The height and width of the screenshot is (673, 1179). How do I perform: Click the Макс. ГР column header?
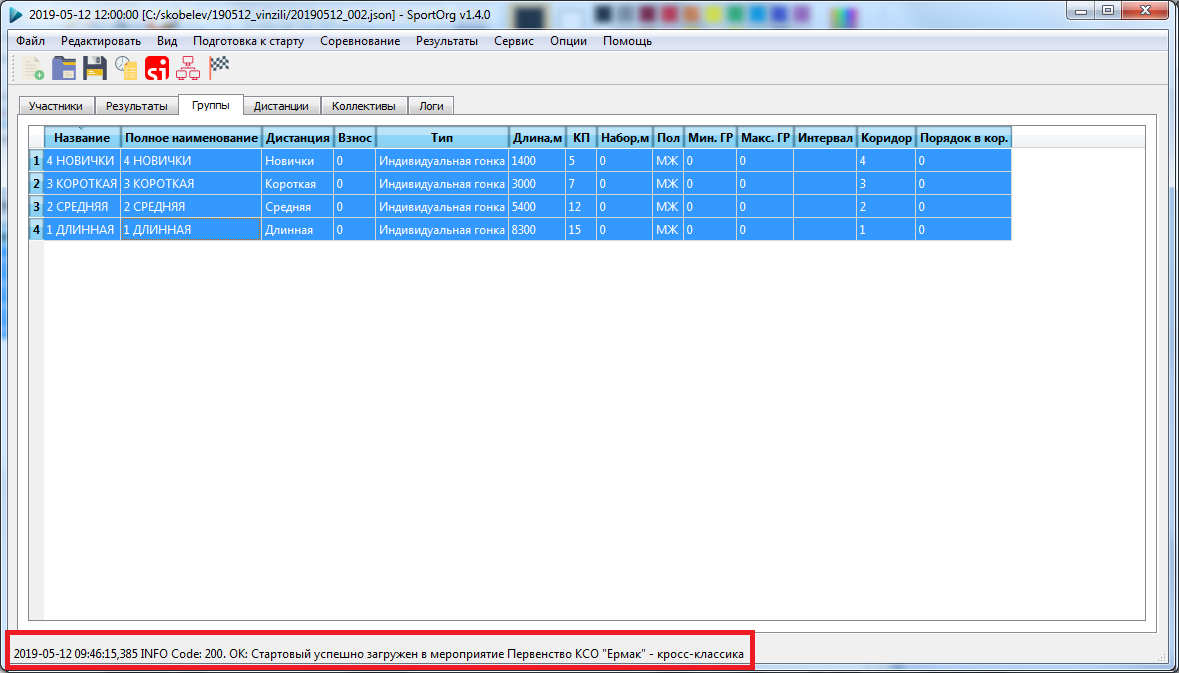765,138
